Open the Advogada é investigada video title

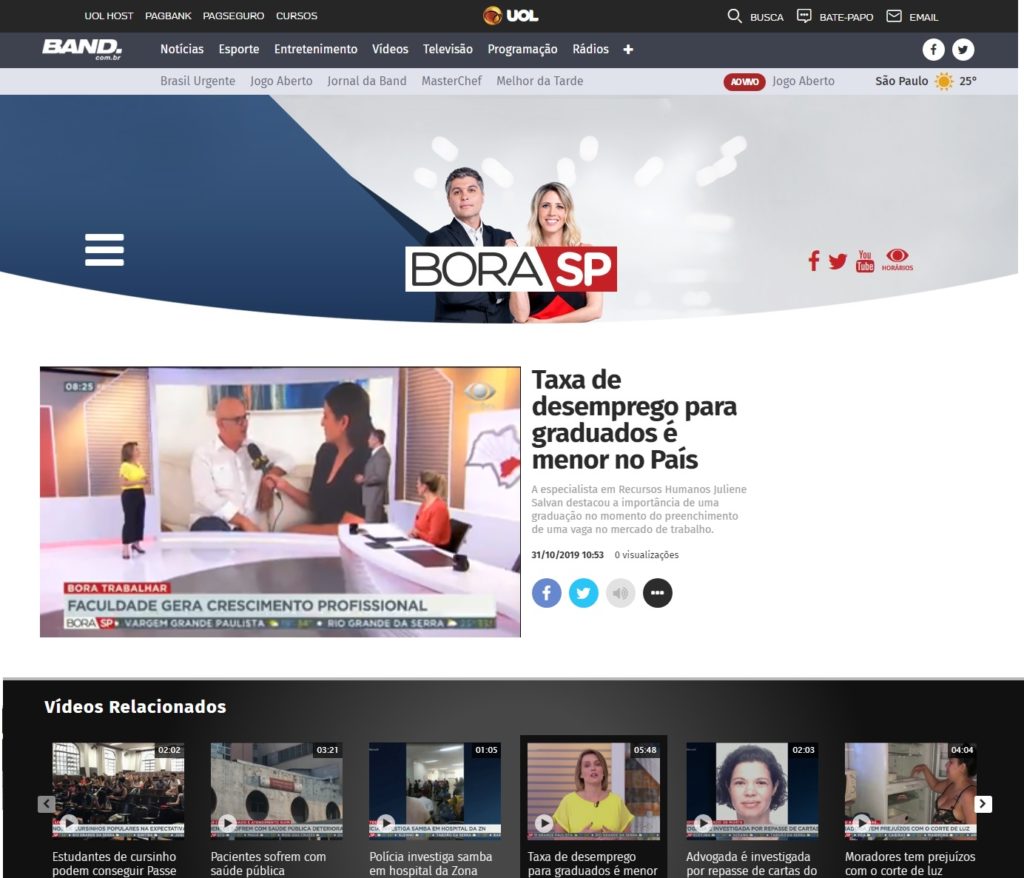tap(752, 864)
